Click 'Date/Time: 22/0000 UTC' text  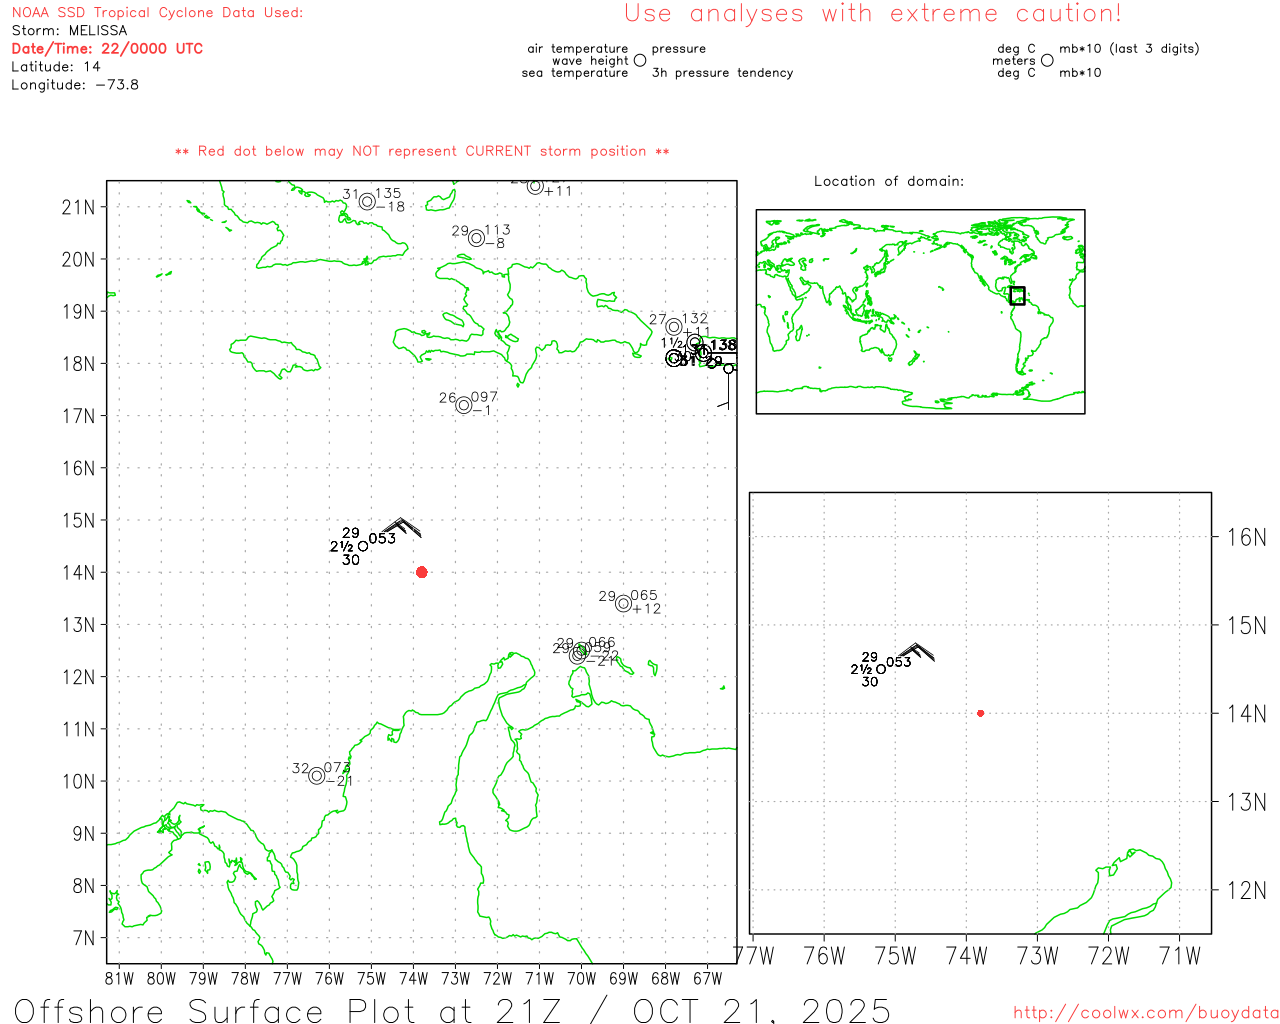click(x=107, y=49)
